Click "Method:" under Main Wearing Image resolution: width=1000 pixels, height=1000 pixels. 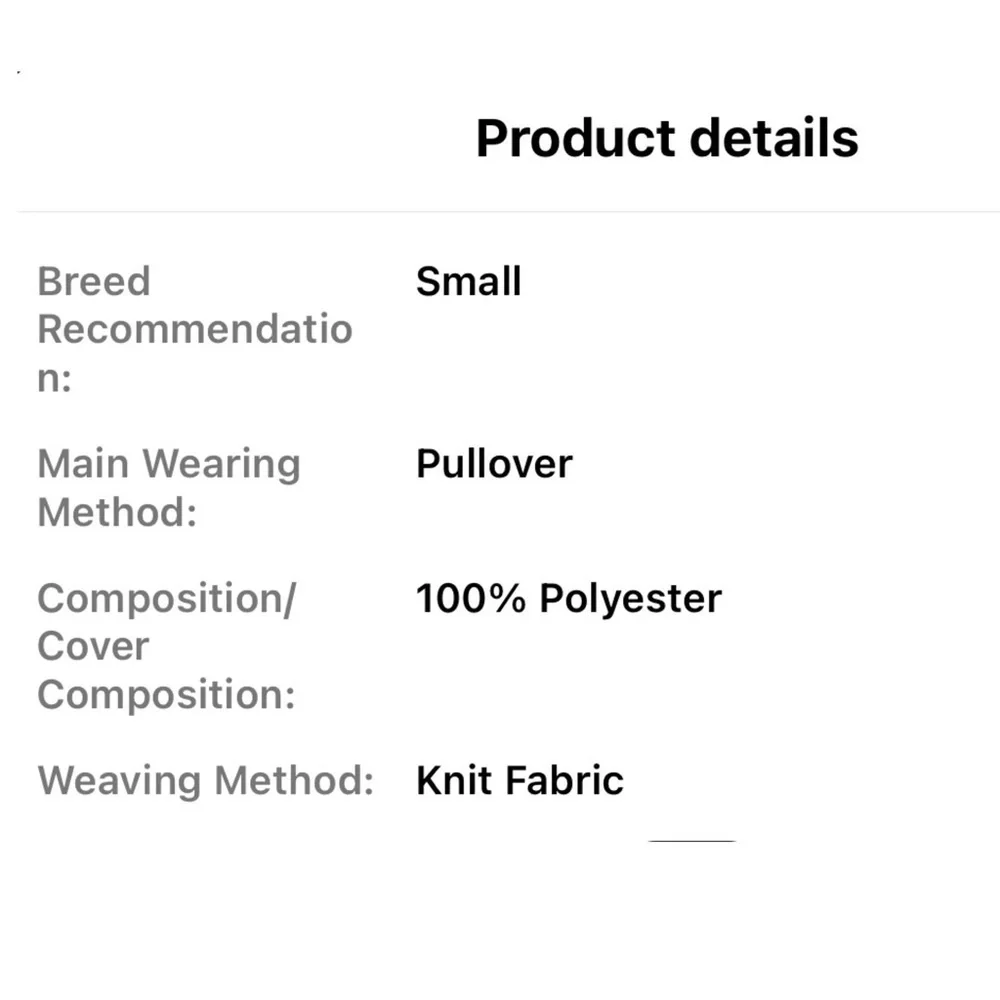[x=116, y=512]
